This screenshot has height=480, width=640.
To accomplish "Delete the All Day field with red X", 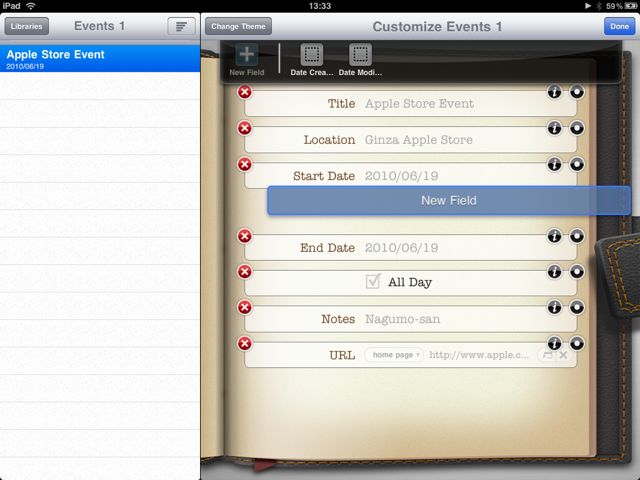I will (x=244, y=272).
